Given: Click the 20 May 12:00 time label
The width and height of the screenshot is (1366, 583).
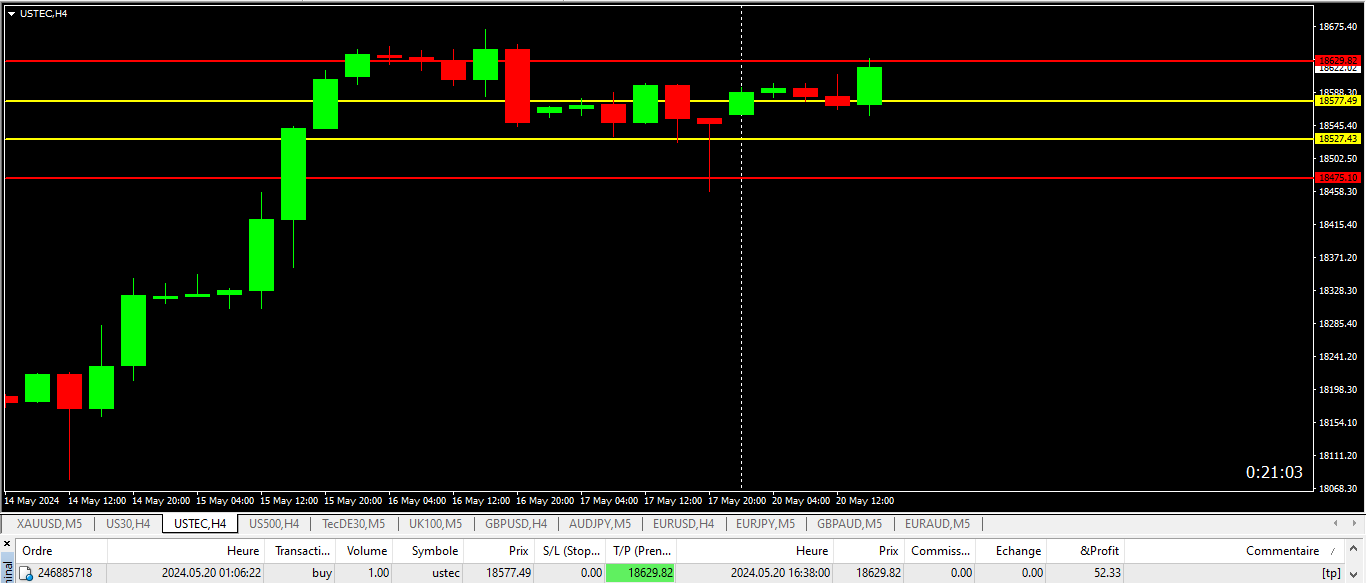Looking at the screenshot, I should tap(865, 500).
